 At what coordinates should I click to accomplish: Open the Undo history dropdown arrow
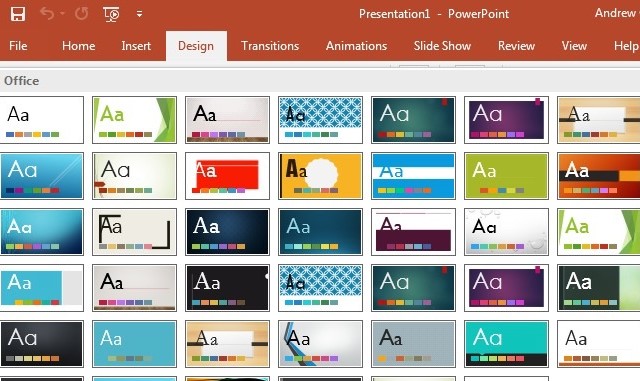(62, 13)
